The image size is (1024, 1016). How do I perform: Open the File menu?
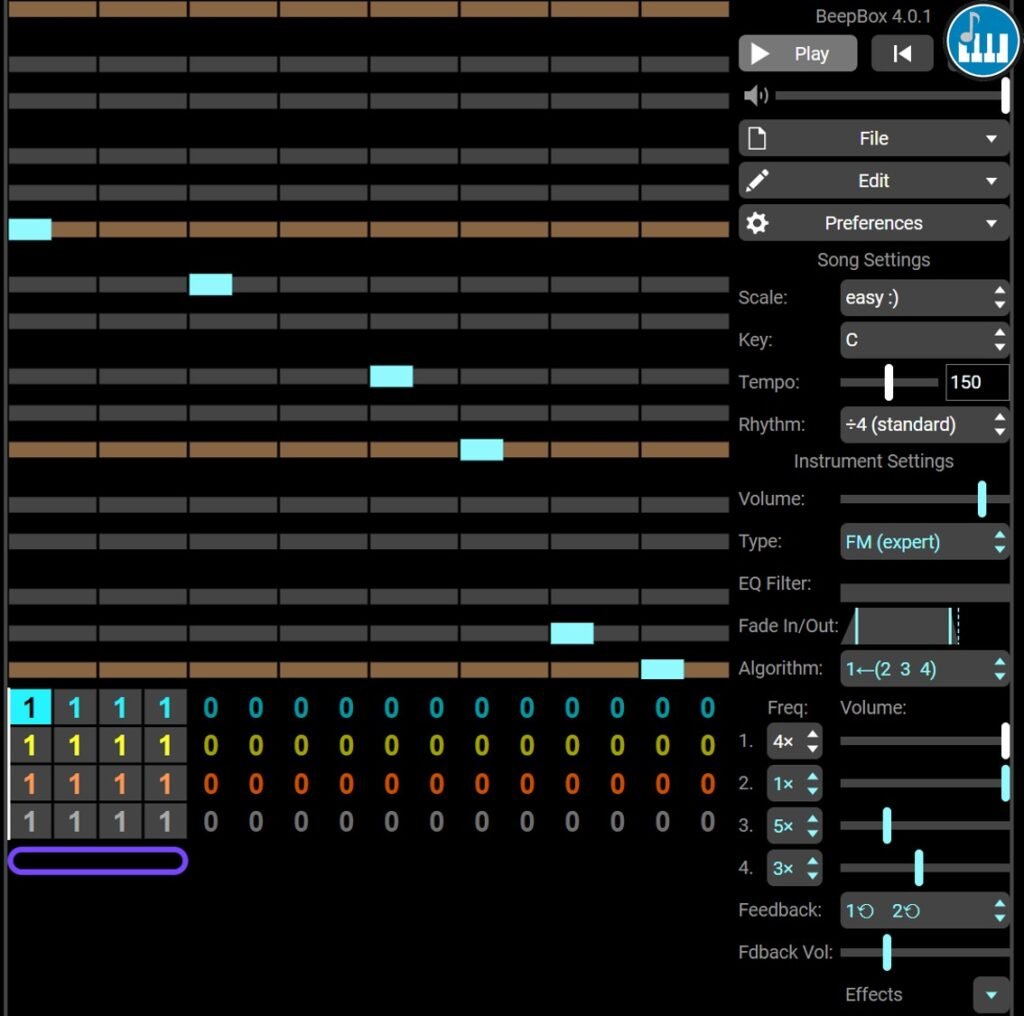873,138
